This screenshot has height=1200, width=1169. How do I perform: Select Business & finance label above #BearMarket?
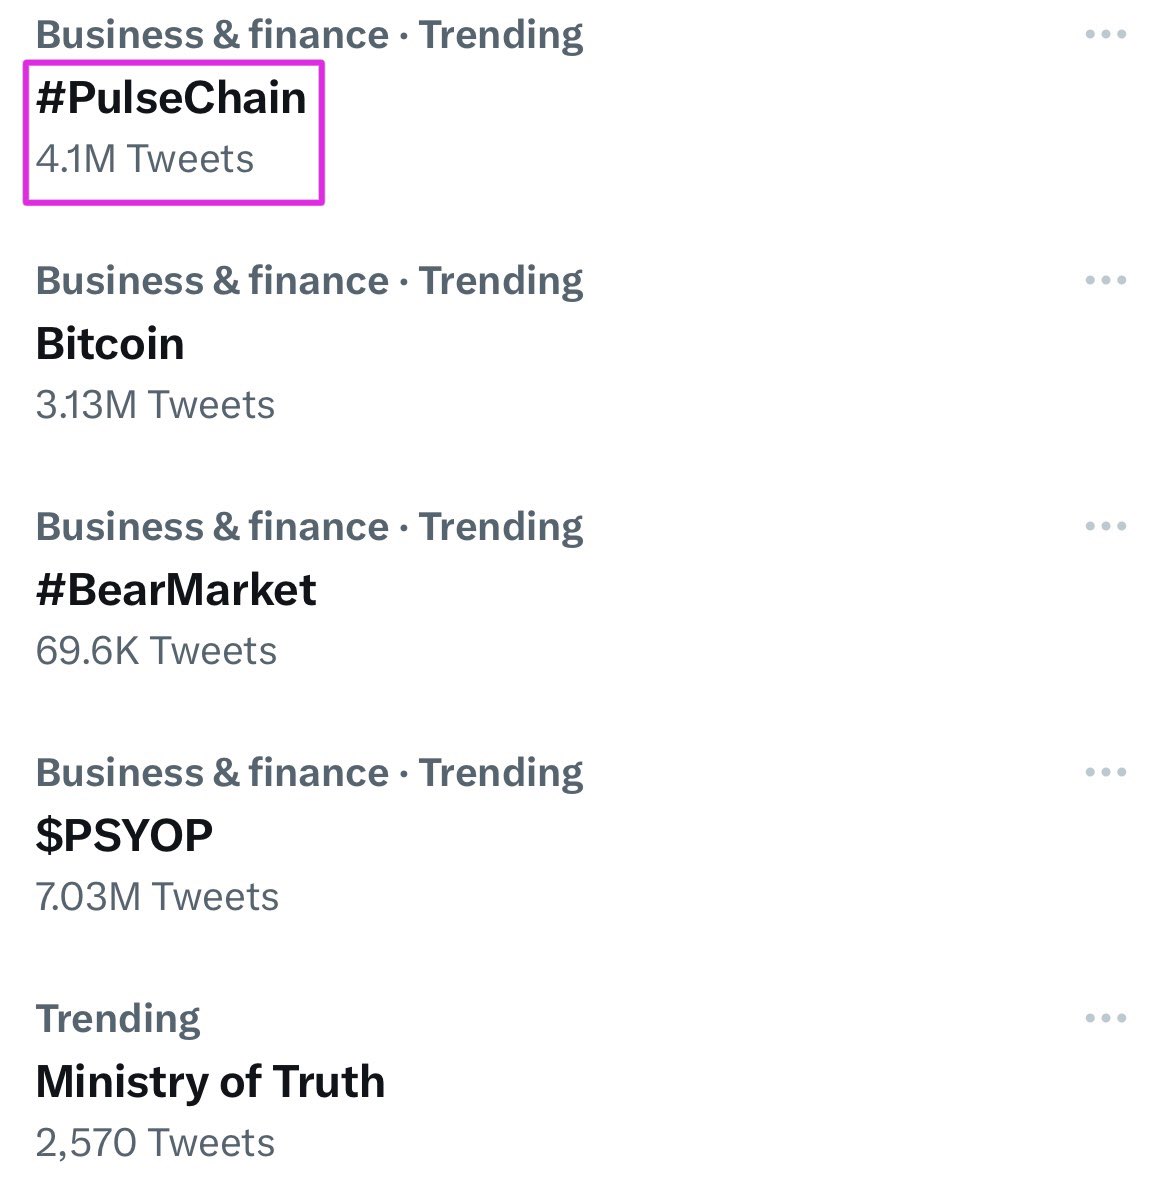[212, 527]
